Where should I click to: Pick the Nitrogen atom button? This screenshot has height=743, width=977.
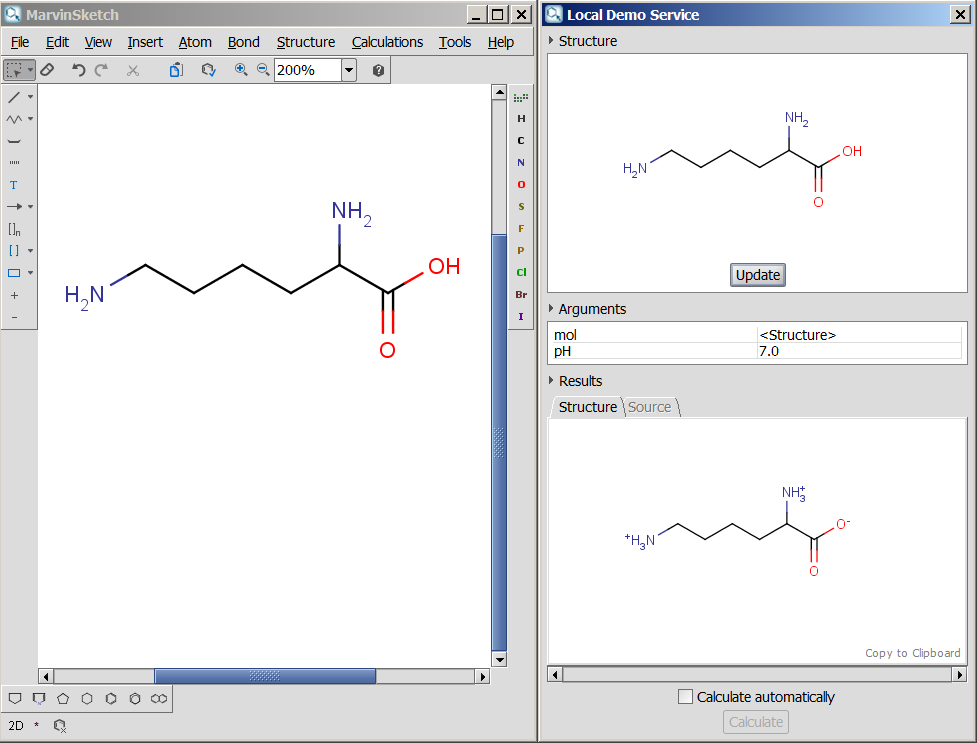[521, 163]
